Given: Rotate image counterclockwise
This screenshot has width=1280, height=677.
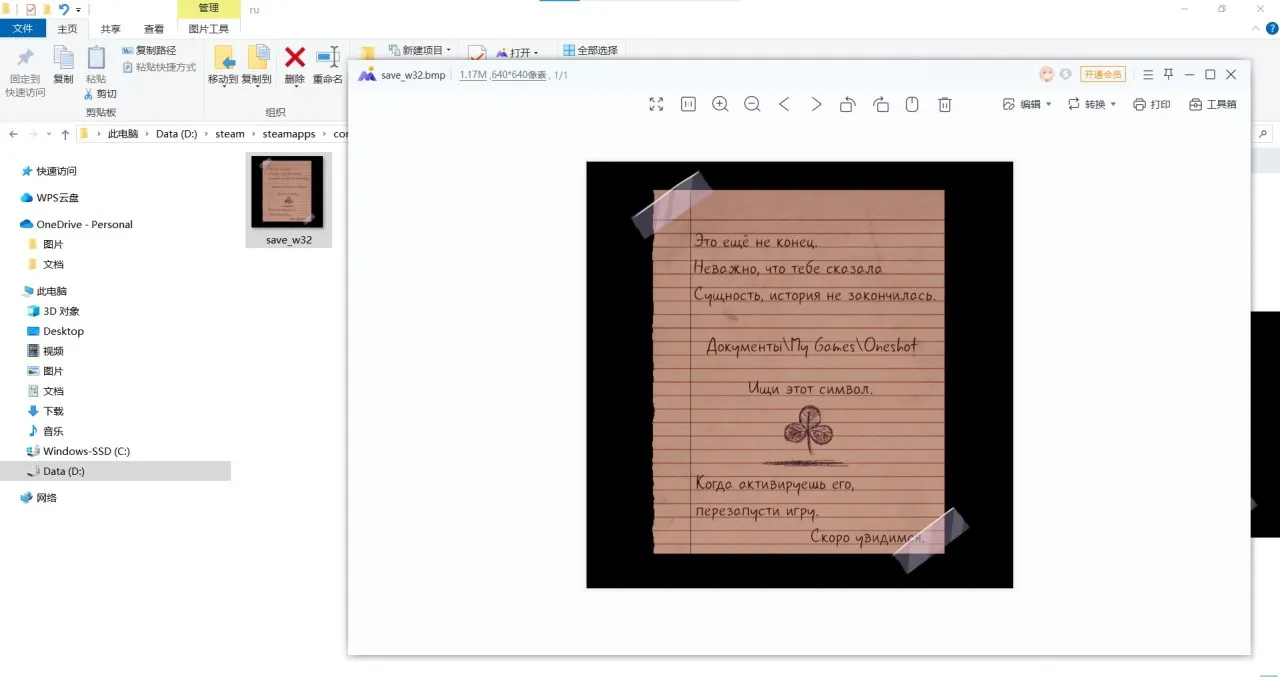Looking at the screenshot, I should click(x=848, y=104).
